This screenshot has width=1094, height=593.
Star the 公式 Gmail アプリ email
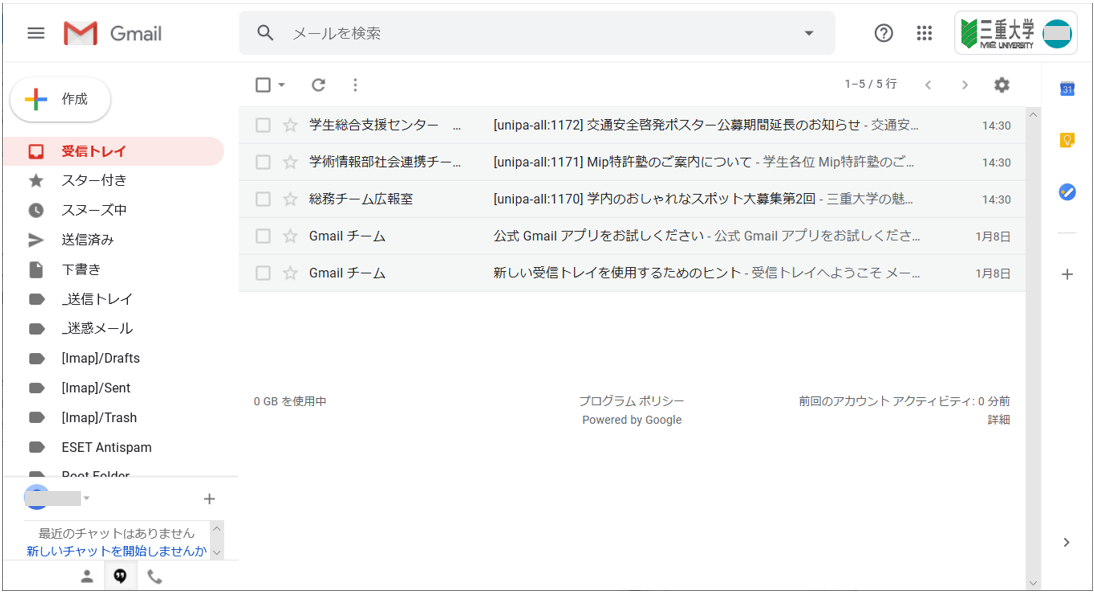pos(290,236)
